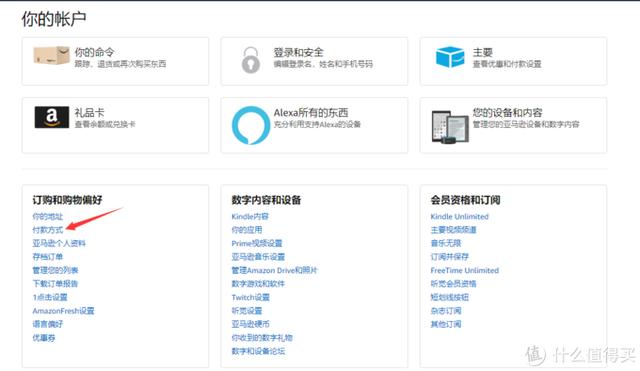Open the 数字游戏和软件 link
This screenshot has height=371, width=640.
[258, 284]
